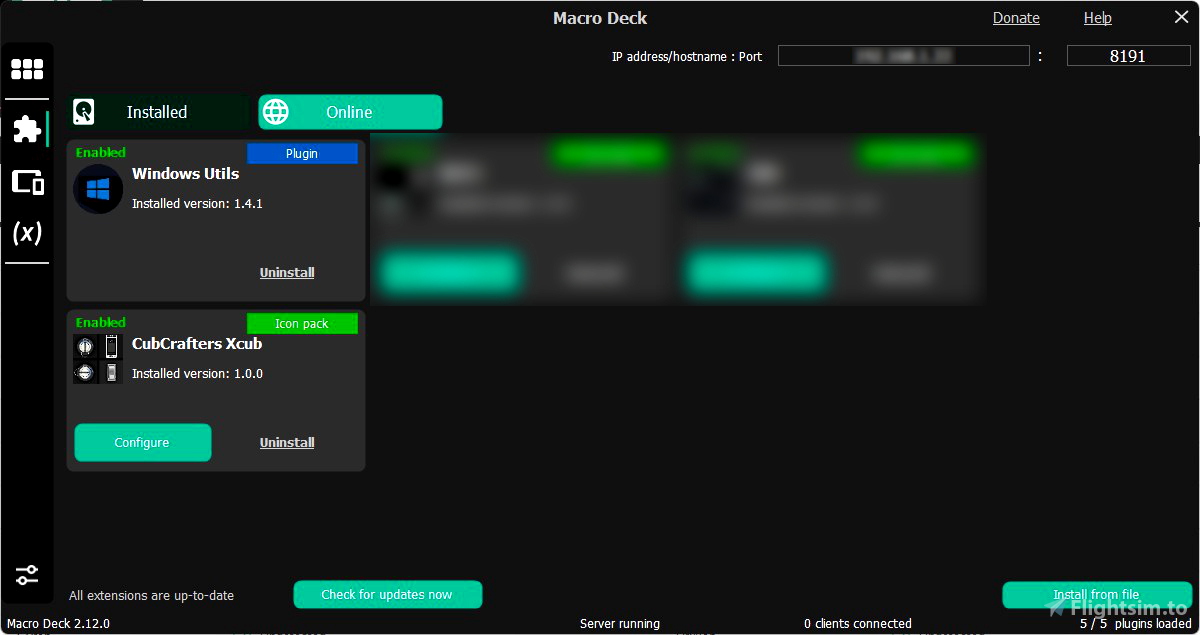Click Install from file button
The image size is (1200, 635).
[1096, 595]
